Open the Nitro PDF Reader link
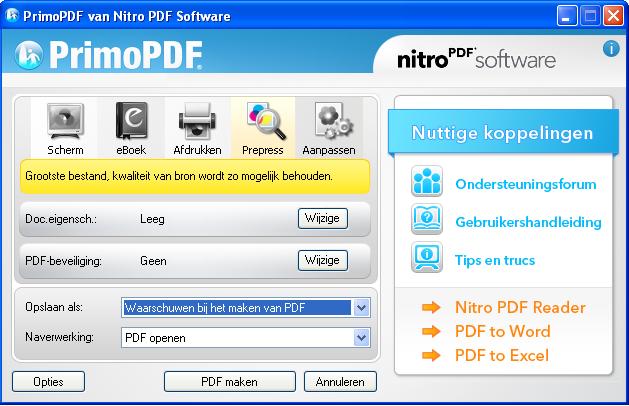The image size is (629, 406). coord(519,307)
